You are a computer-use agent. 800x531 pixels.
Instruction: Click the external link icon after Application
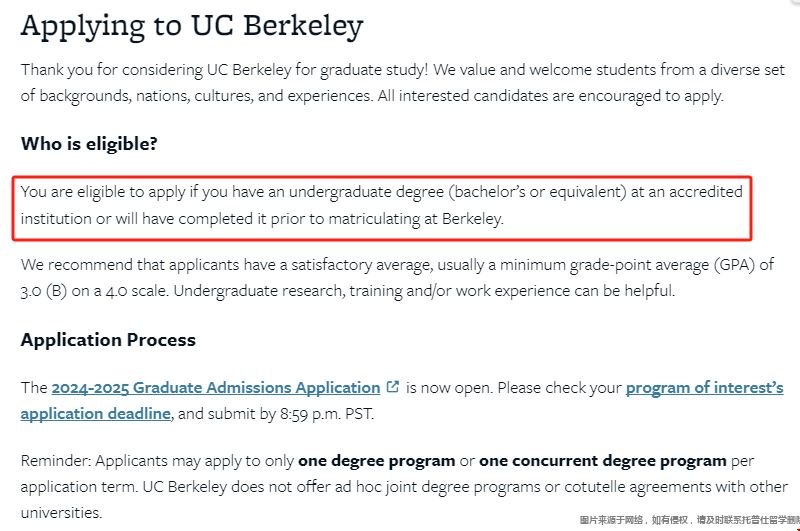click(x=393, y=387)
